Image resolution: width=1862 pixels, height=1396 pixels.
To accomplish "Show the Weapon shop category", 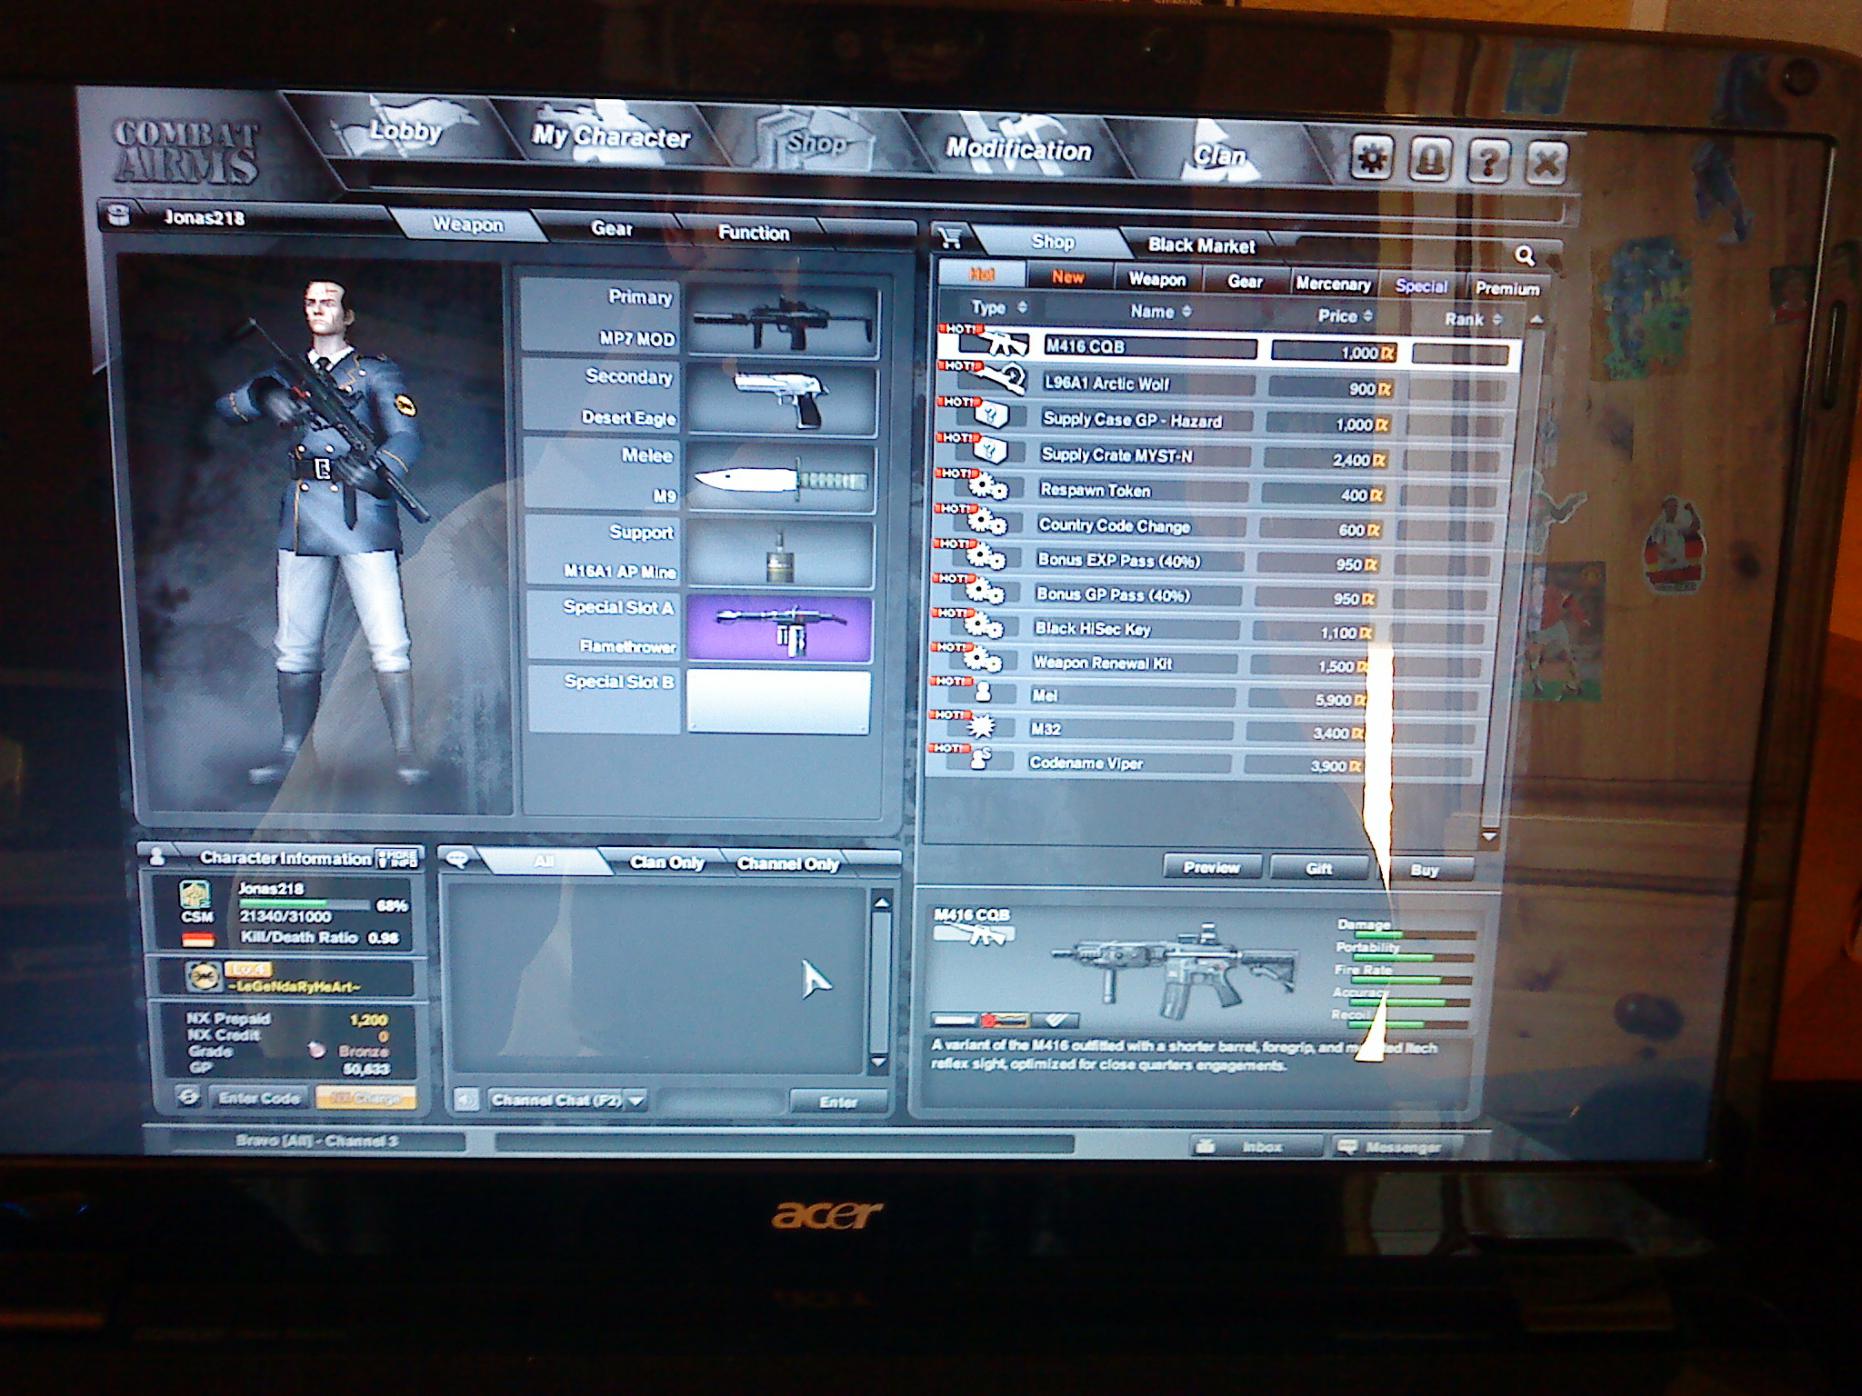I will click(x=1156, y=279).
